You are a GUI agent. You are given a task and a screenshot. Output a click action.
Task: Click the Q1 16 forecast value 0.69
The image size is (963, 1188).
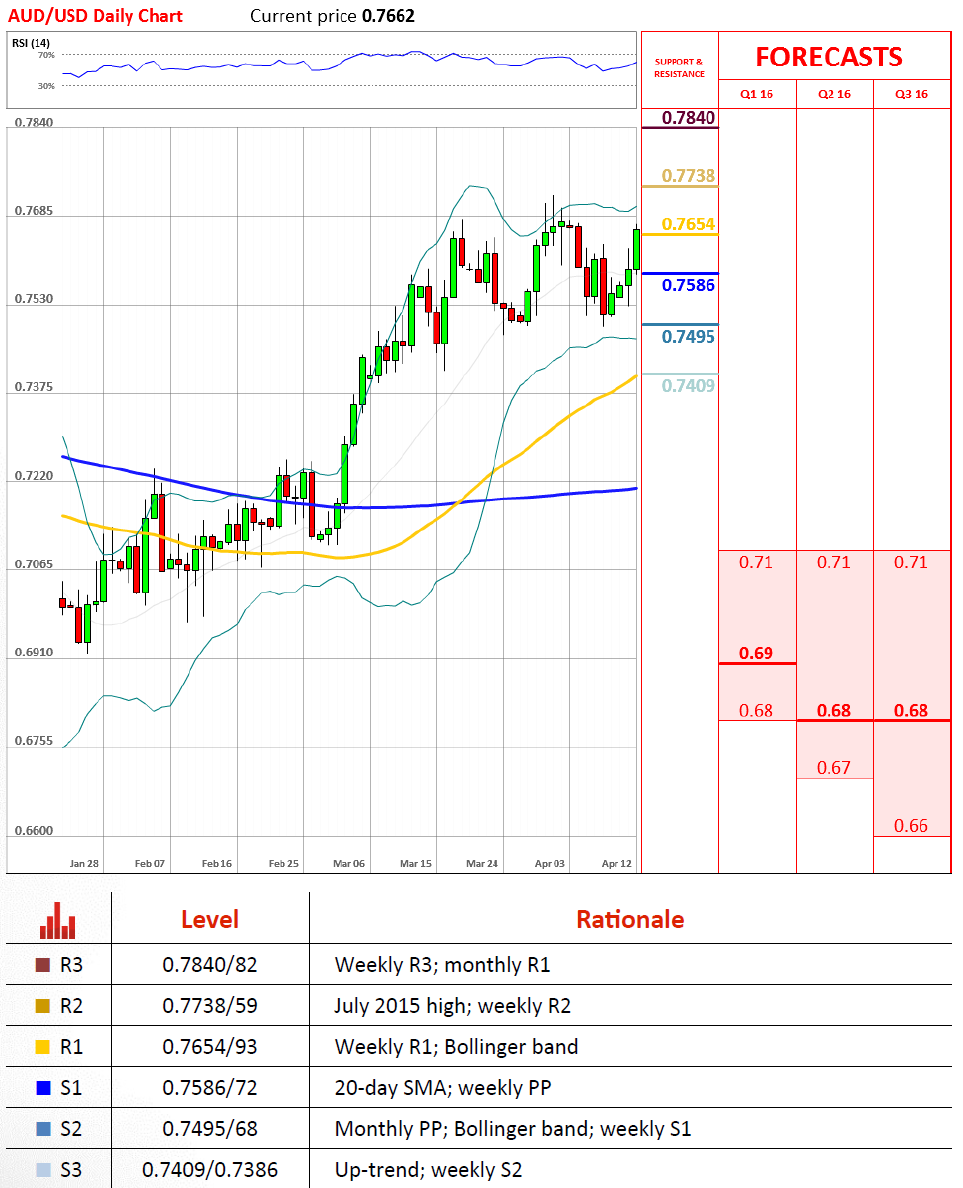point(756,653)
